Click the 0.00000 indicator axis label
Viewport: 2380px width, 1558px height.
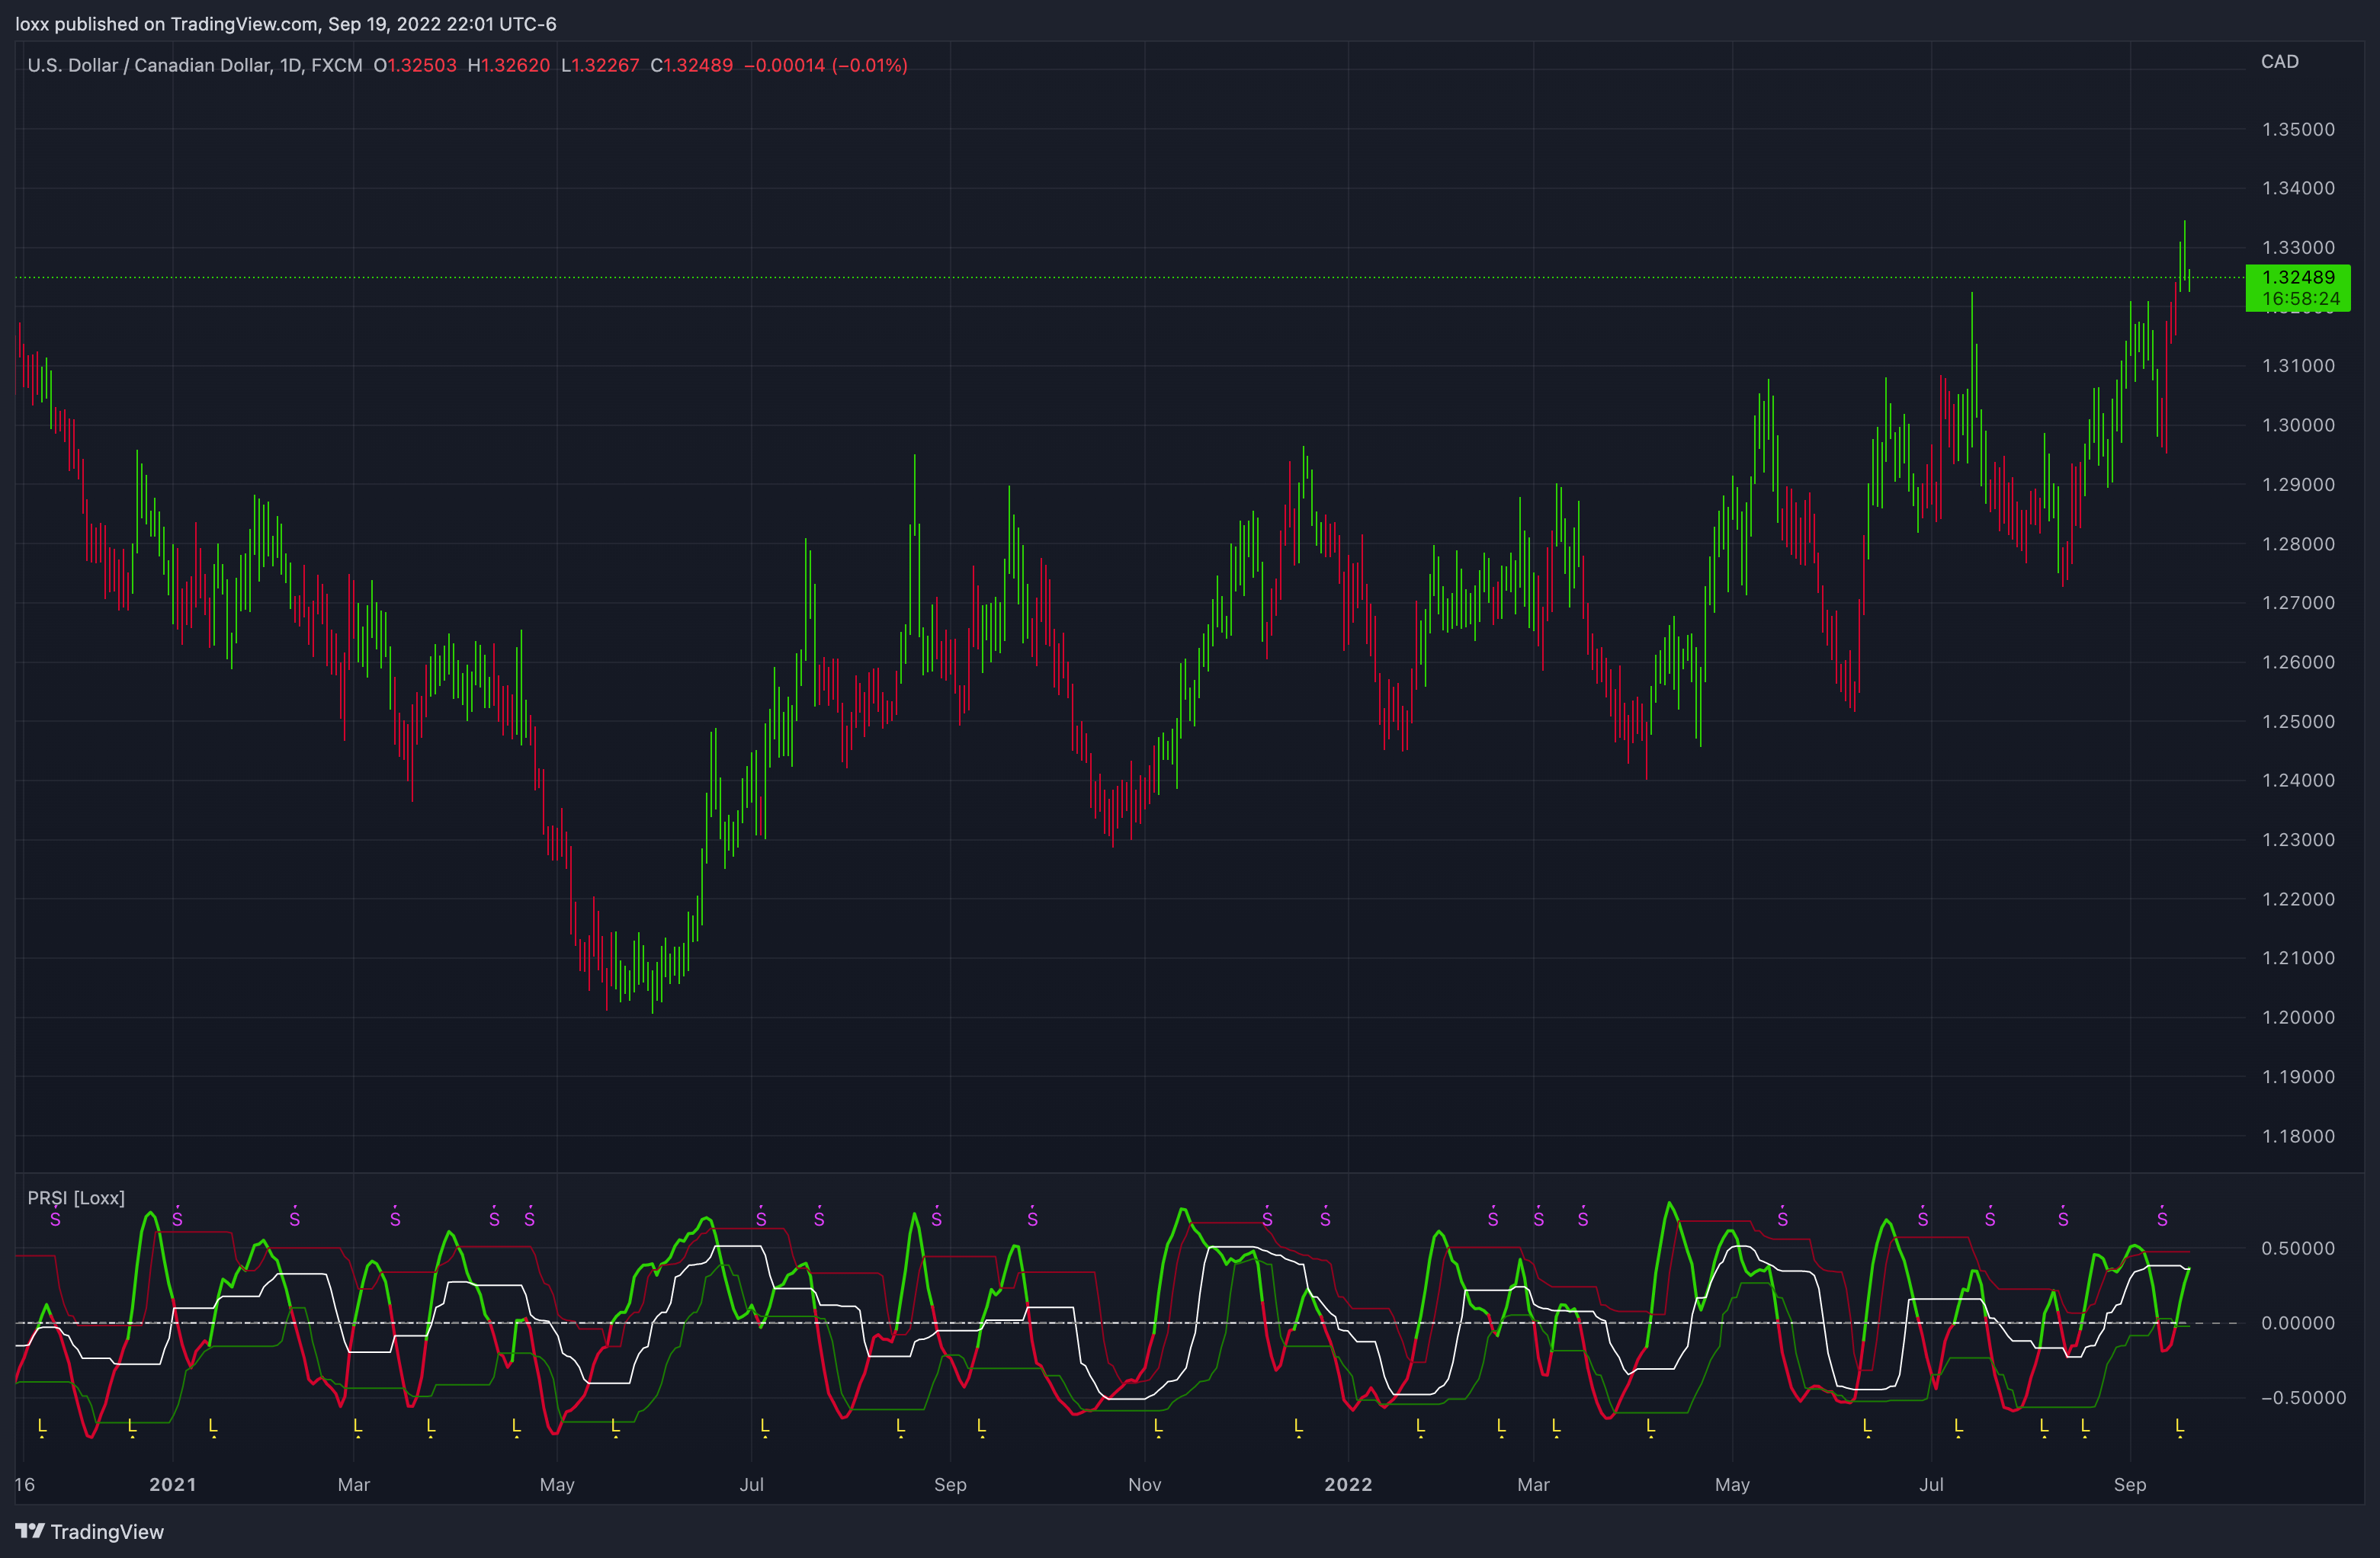2299,1323
